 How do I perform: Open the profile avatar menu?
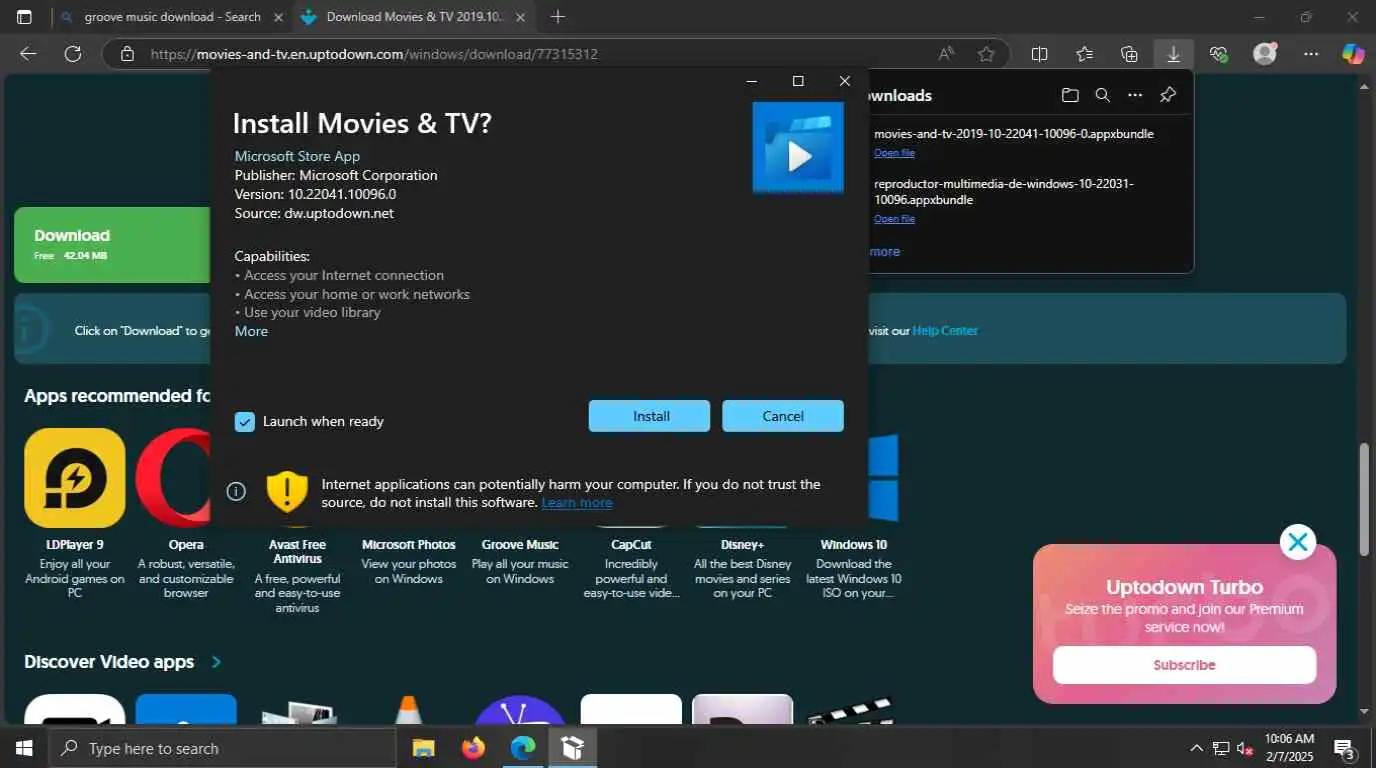1265,54
